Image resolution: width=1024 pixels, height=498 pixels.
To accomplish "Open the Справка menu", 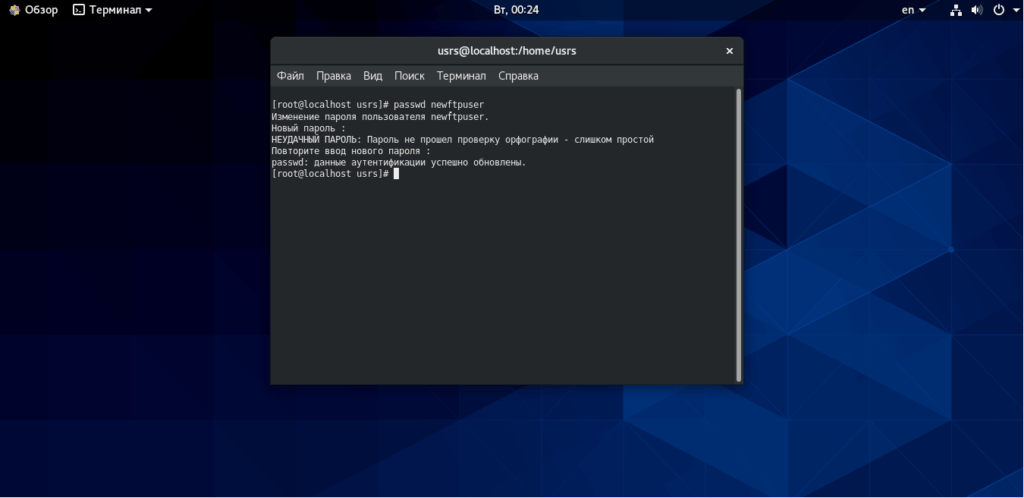I will pyautogui.click(x=518, y=76).
